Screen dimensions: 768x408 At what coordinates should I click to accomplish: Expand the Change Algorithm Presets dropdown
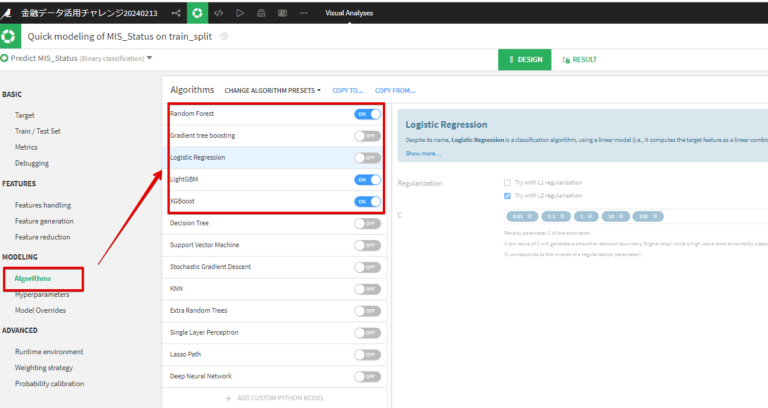(272, 90)
